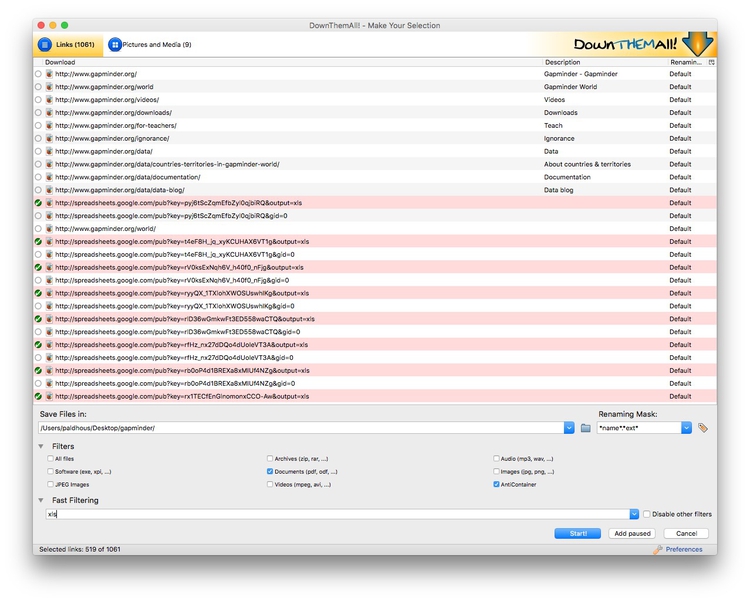Check the Audio (mp3, wav) filter
Viewport: 750px width, 602px height.
496,459
